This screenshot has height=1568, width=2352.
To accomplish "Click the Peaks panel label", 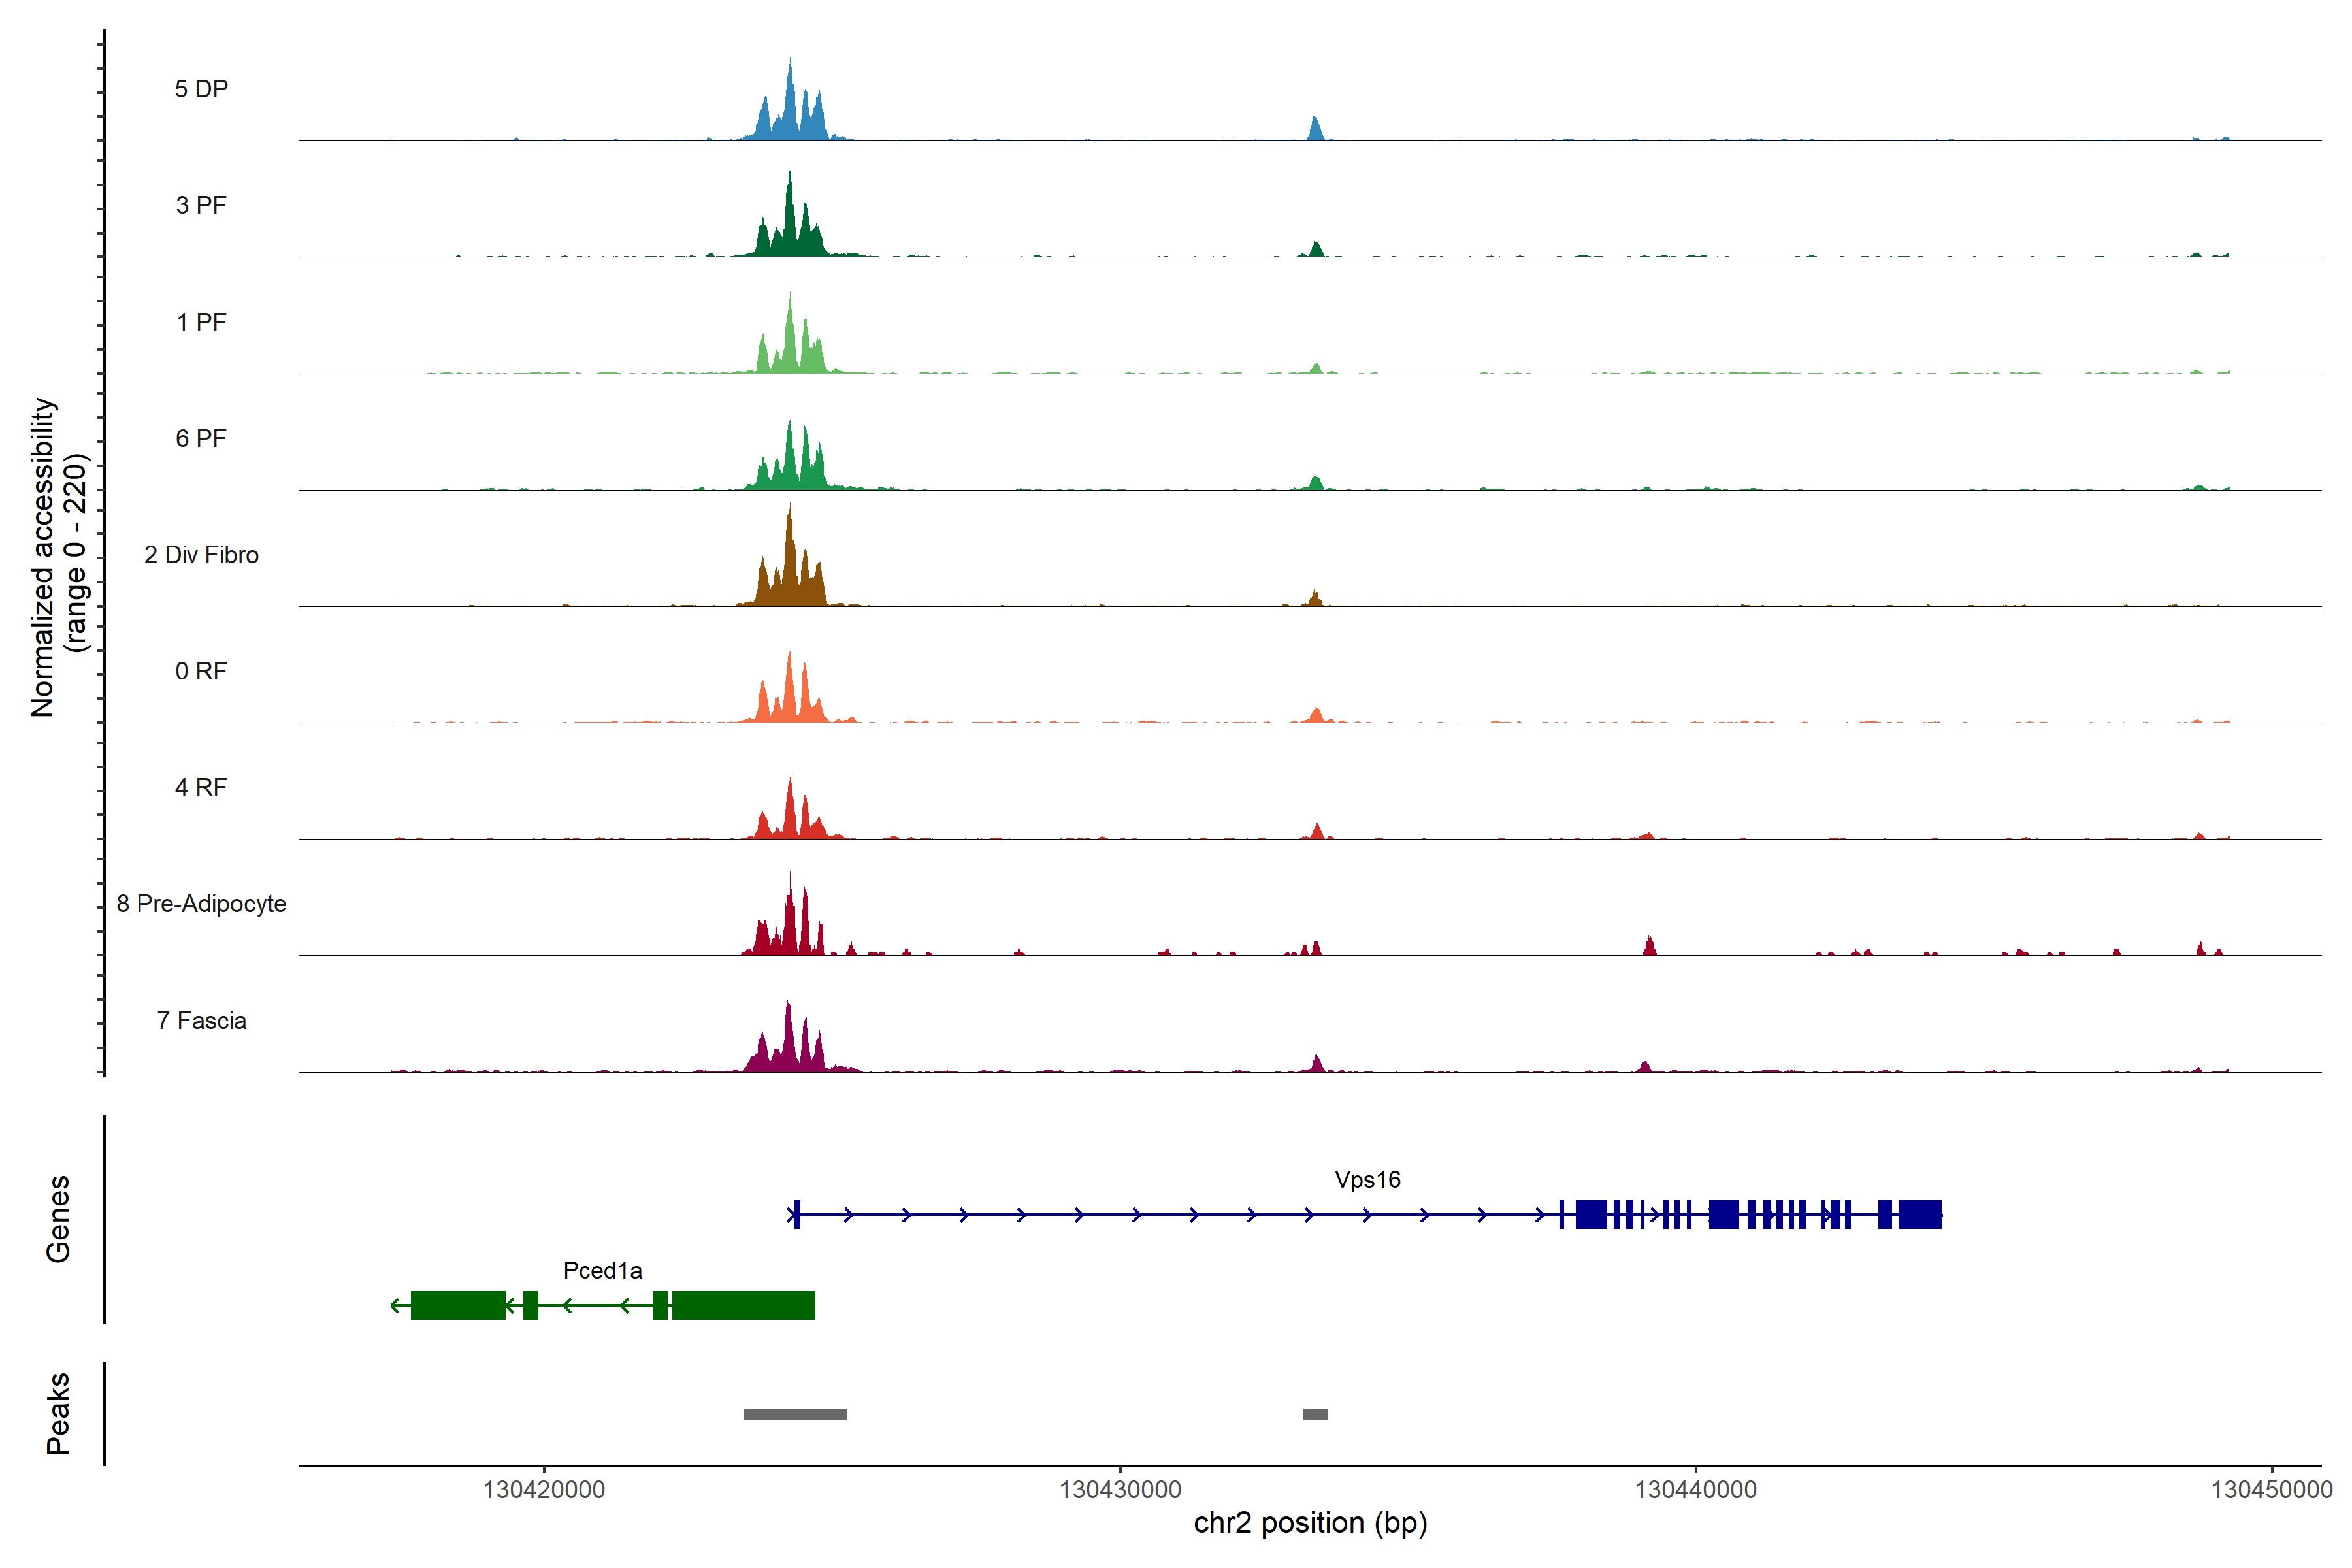I will point(58,1413).
